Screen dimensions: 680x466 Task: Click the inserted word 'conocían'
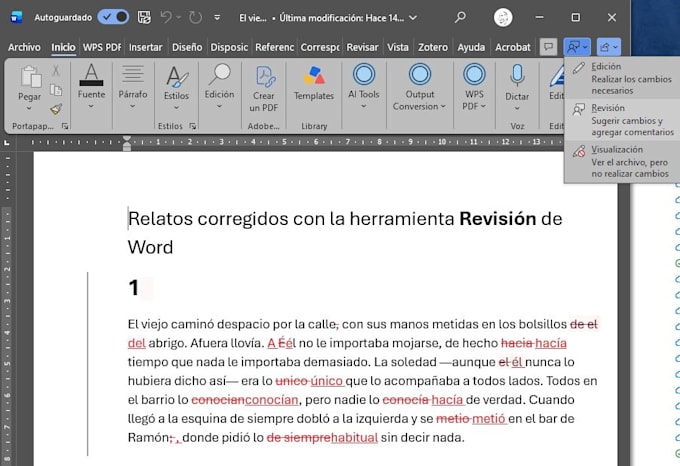(271, 400)
